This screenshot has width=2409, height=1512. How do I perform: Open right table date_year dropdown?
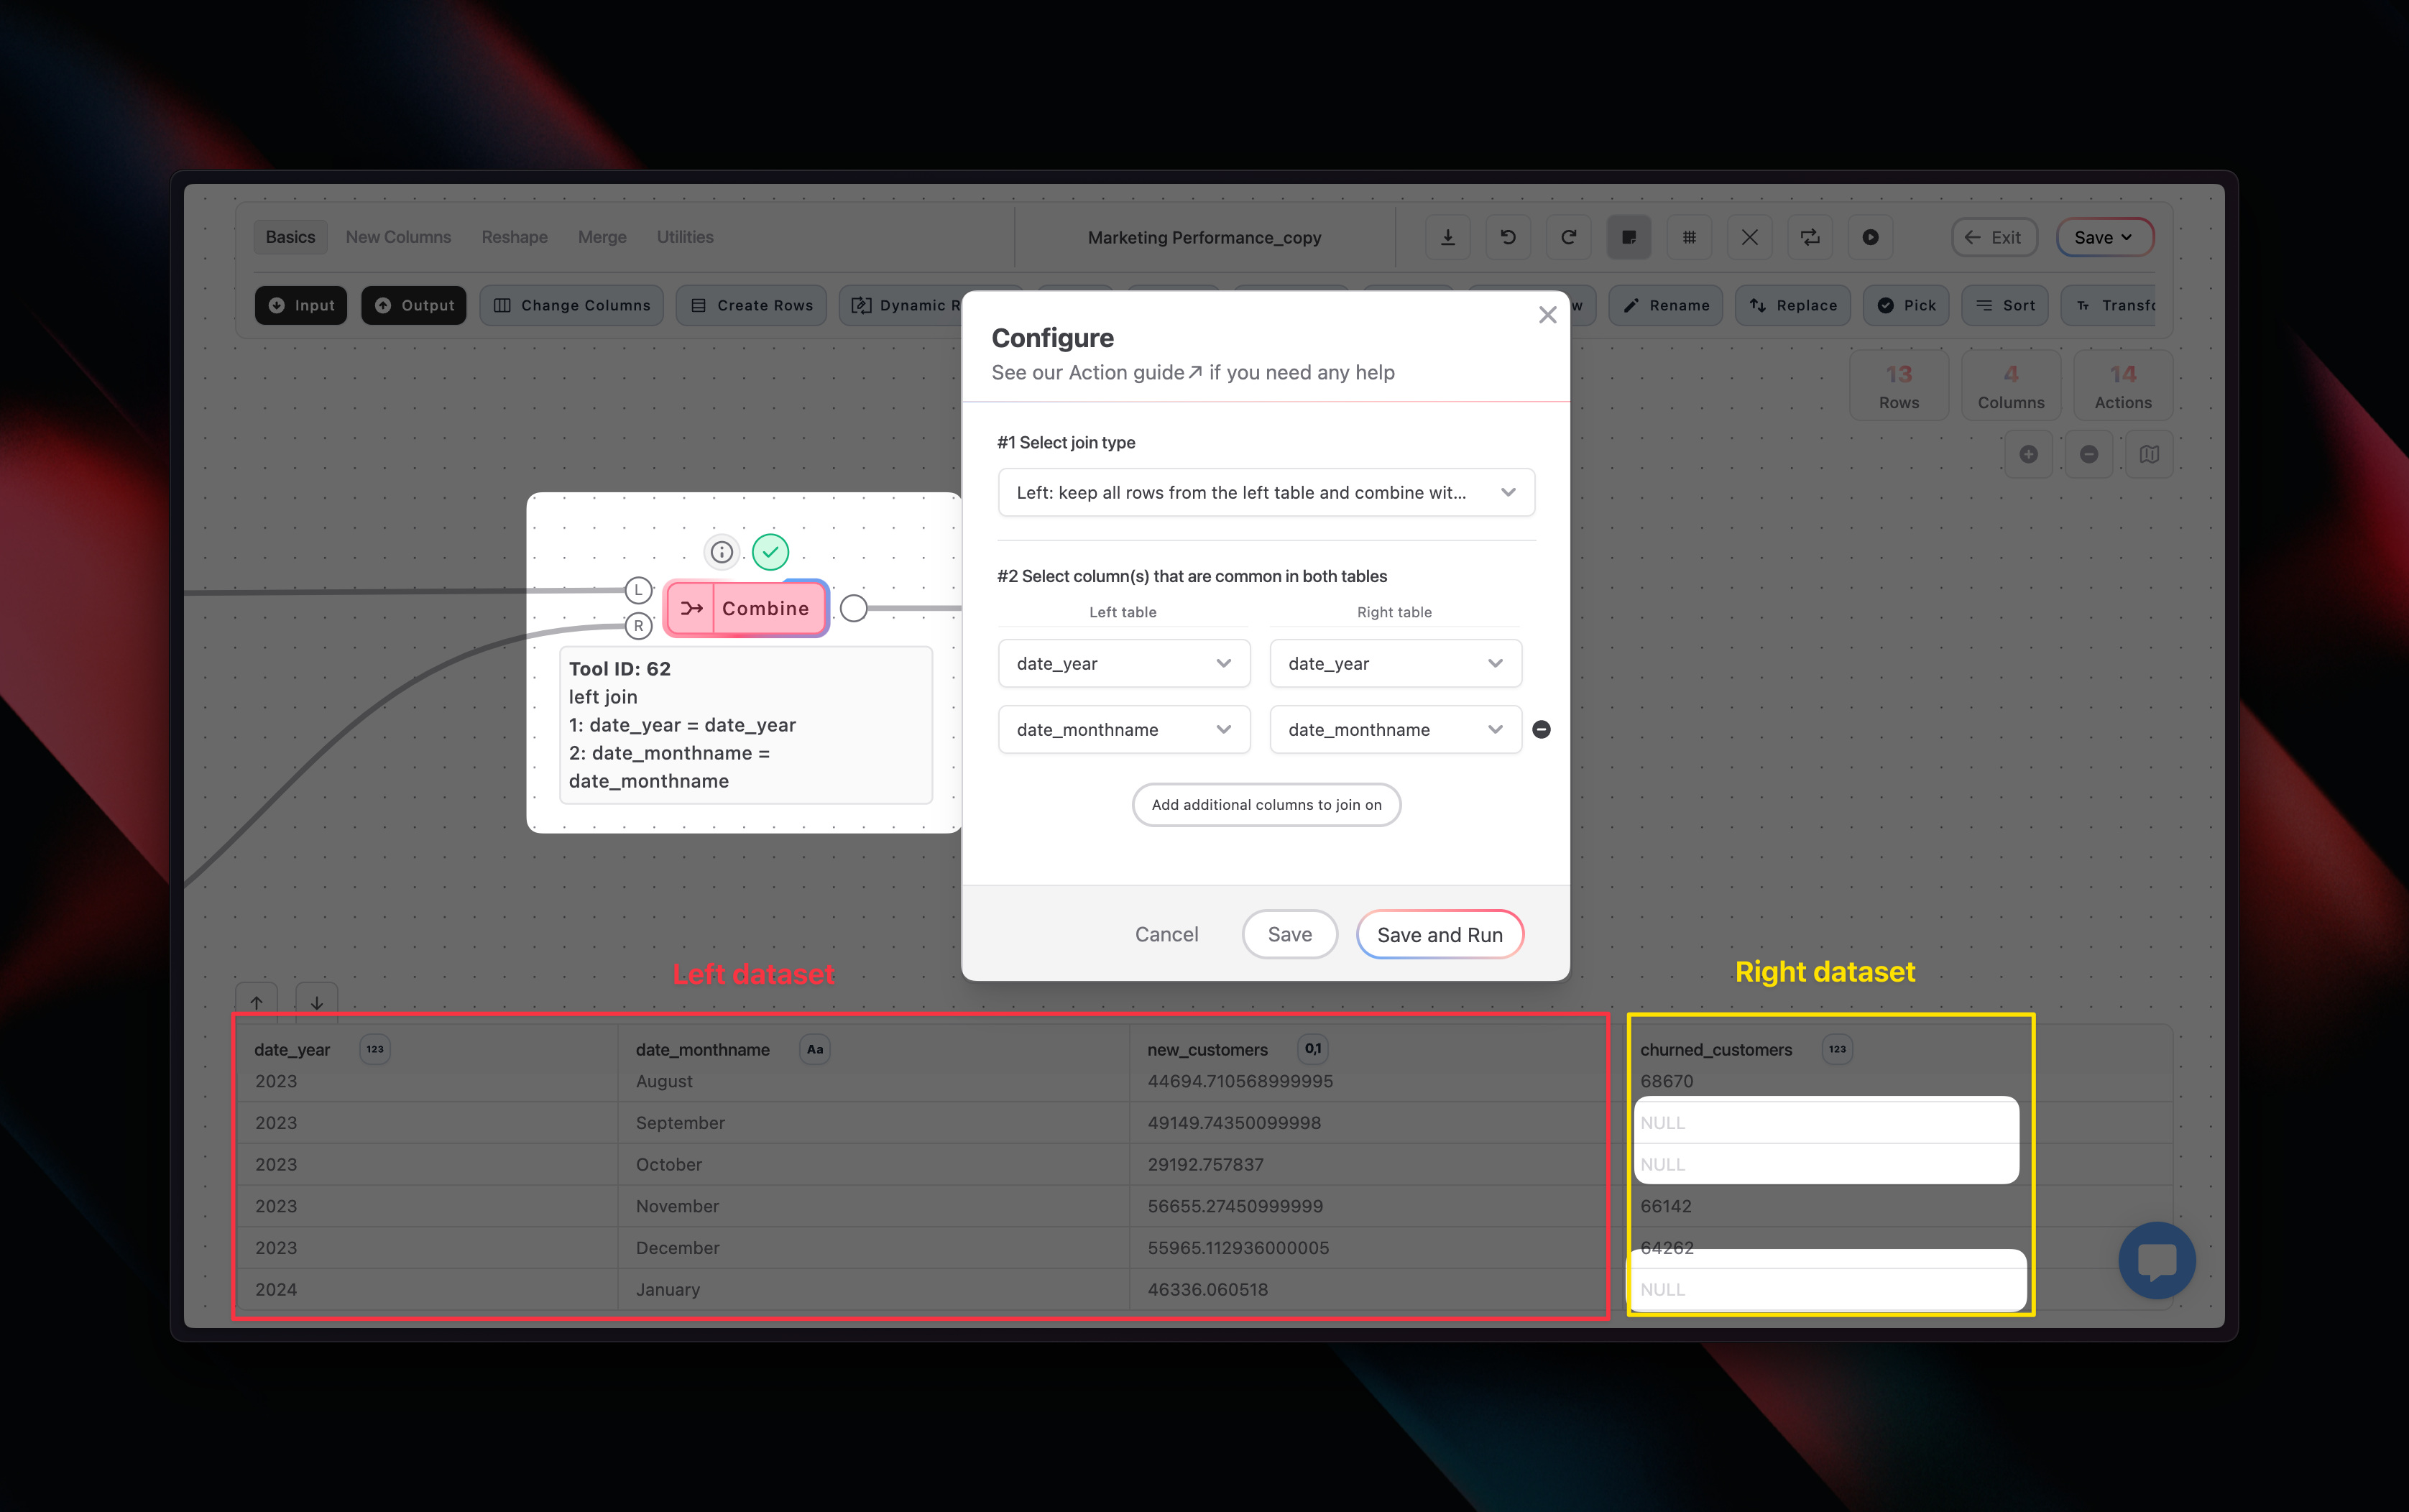[1395, 663]
